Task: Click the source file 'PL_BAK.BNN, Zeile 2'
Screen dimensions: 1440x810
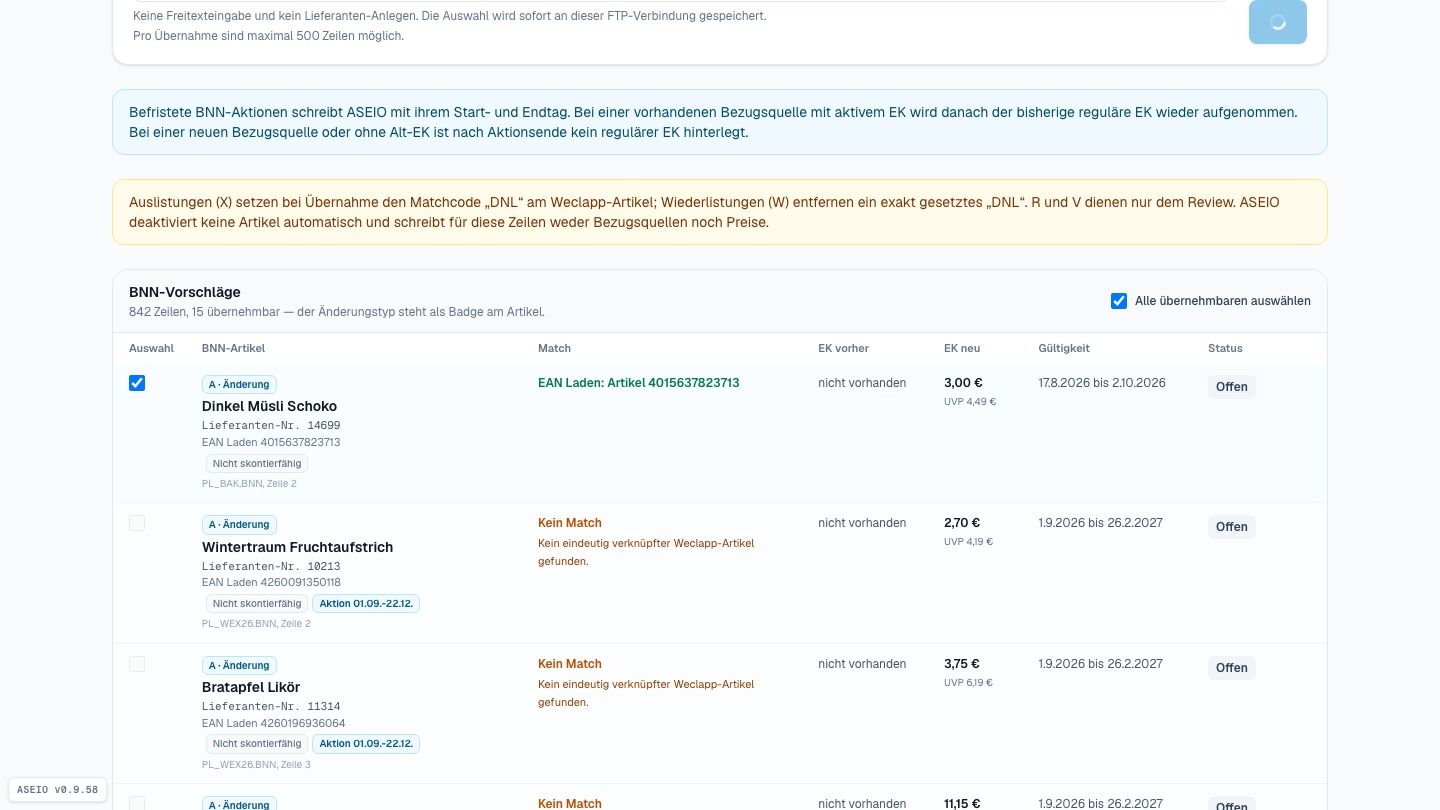Action: click(249, 484)
